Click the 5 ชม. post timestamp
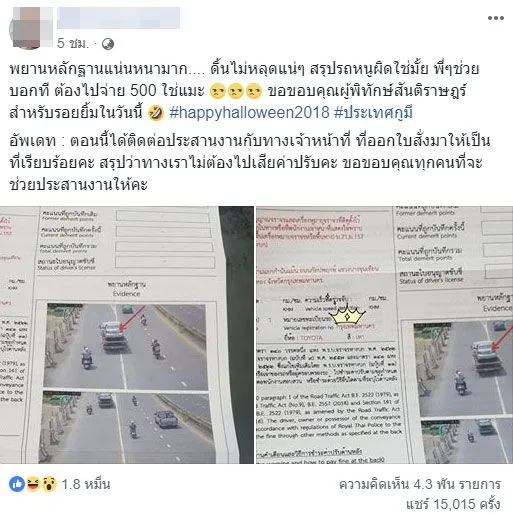This screenshot has height=520, width=513. (x=73, y=43)
